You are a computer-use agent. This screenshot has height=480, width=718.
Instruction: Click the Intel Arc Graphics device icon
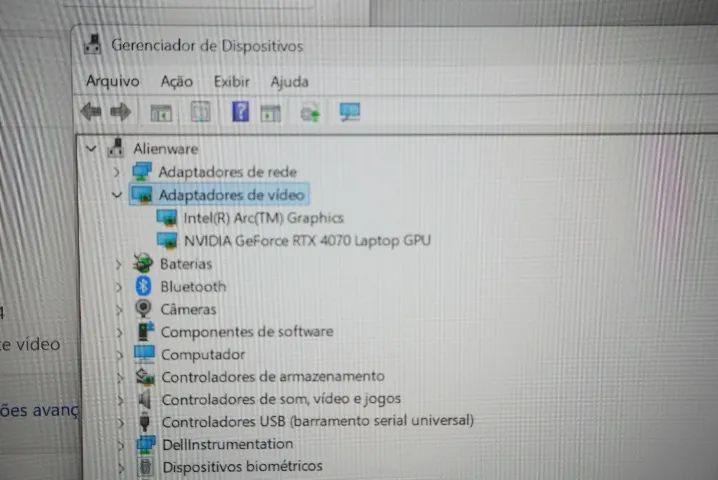click(x=167, y=218)
